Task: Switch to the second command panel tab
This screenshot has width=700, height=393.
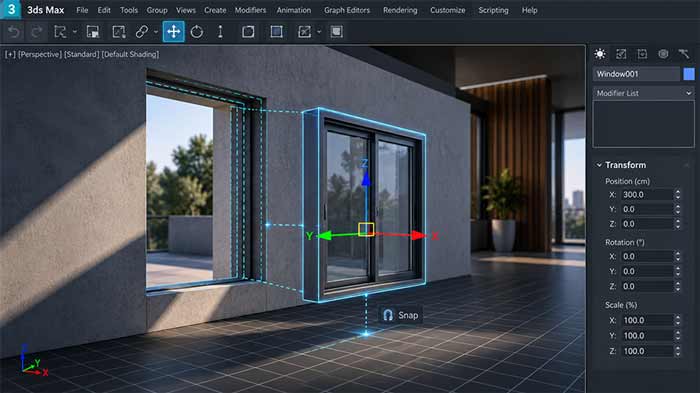Action: click(x=621, y=54)
